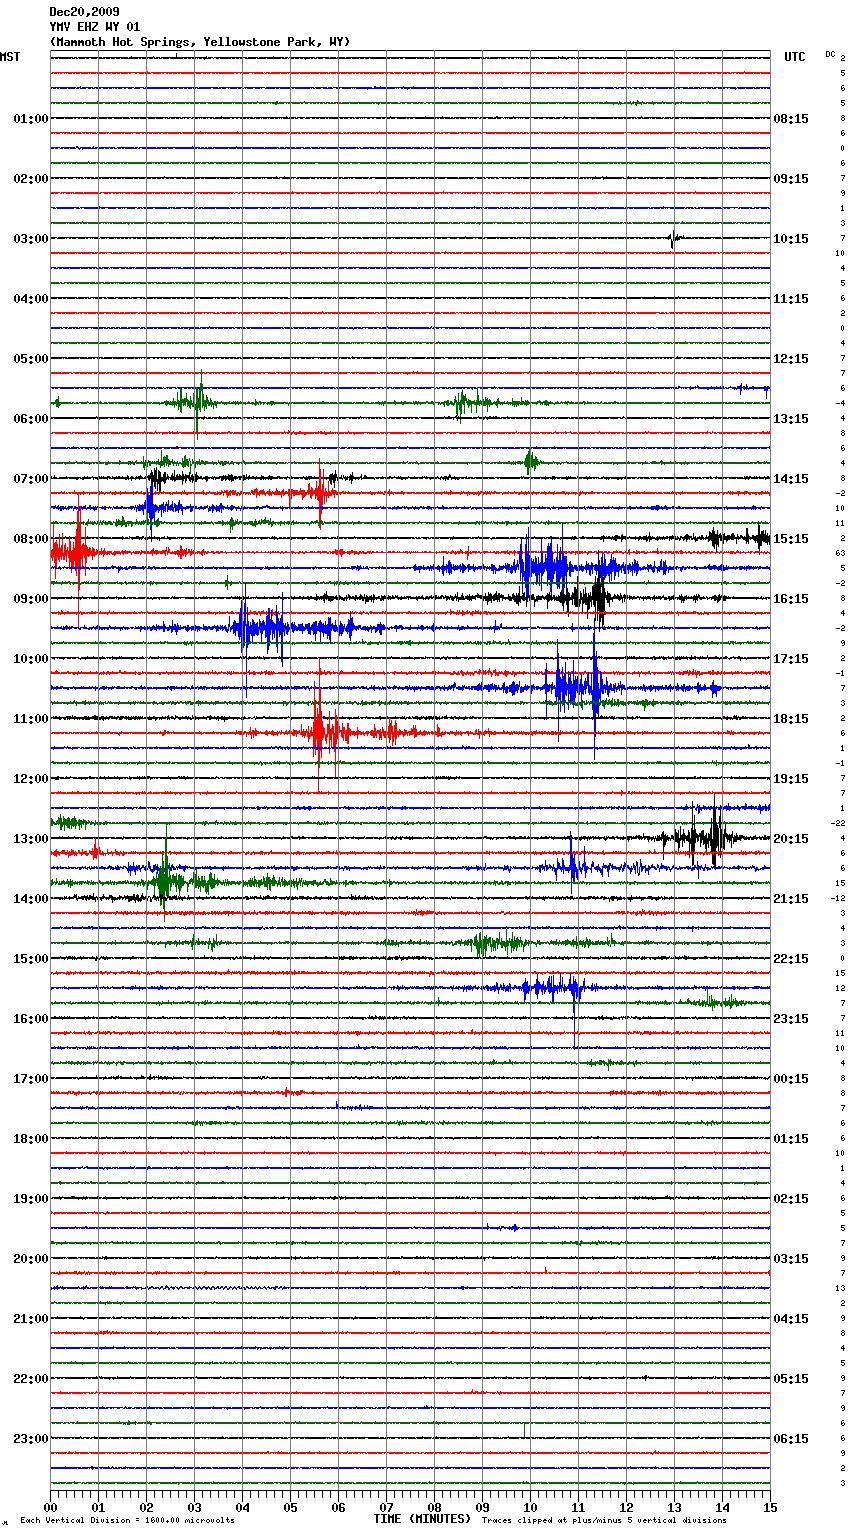Click the "UTC" timezone label
The height and width of the screenshot is (1534, 850).
pyautogui.click(x=794, y=57)
